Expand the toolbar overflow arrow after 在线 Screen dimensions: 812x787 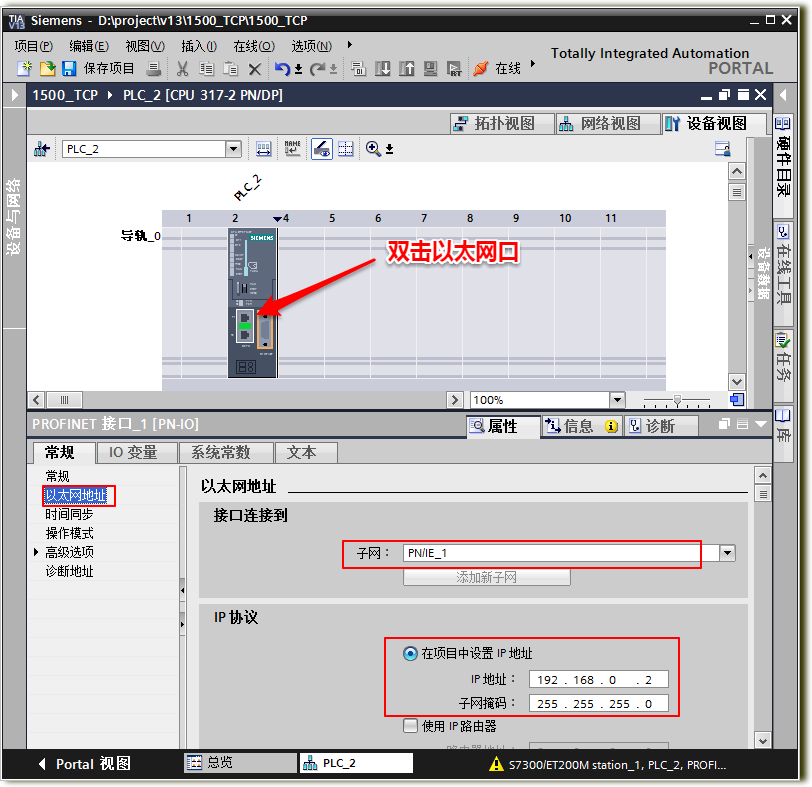pos(532,64)
